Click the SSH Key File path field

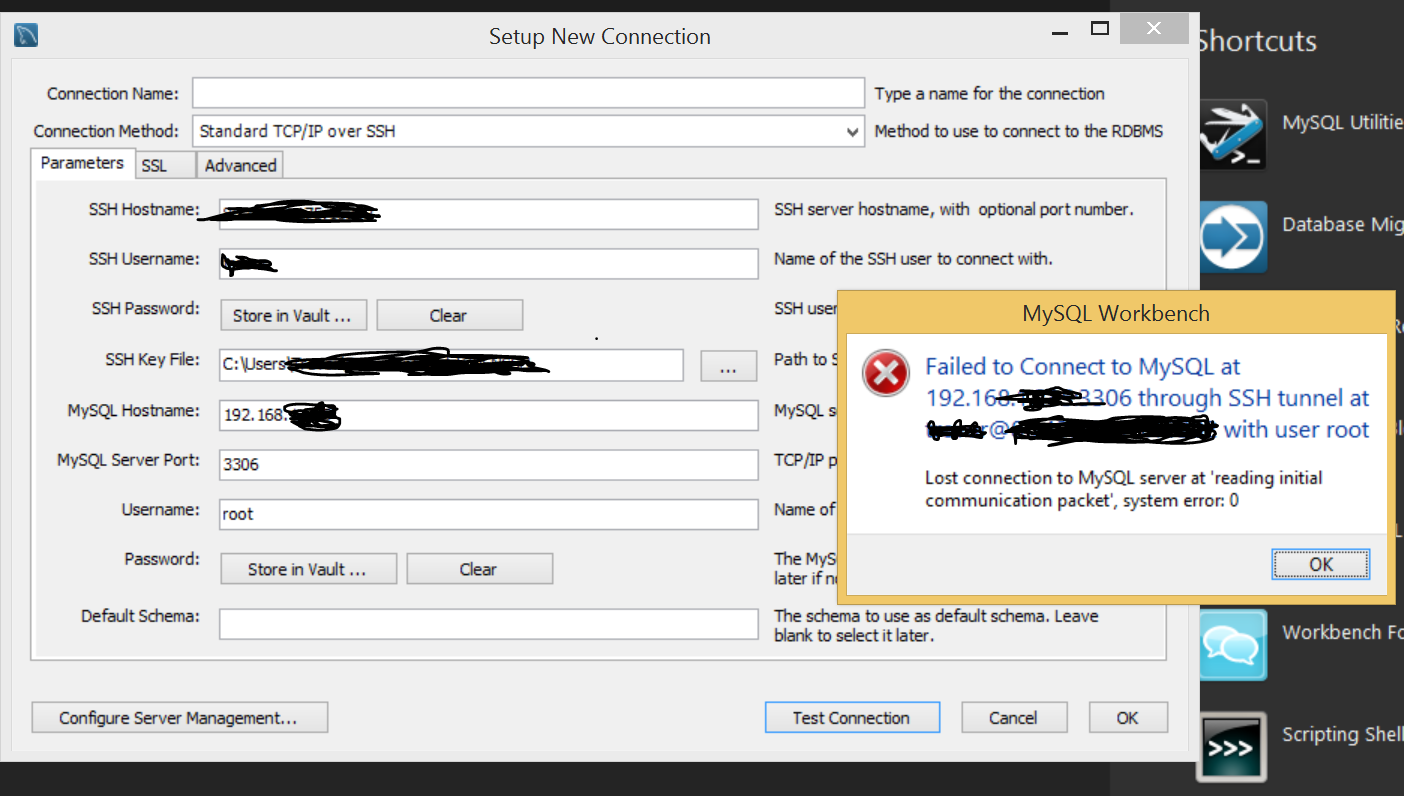coord(451,365)
